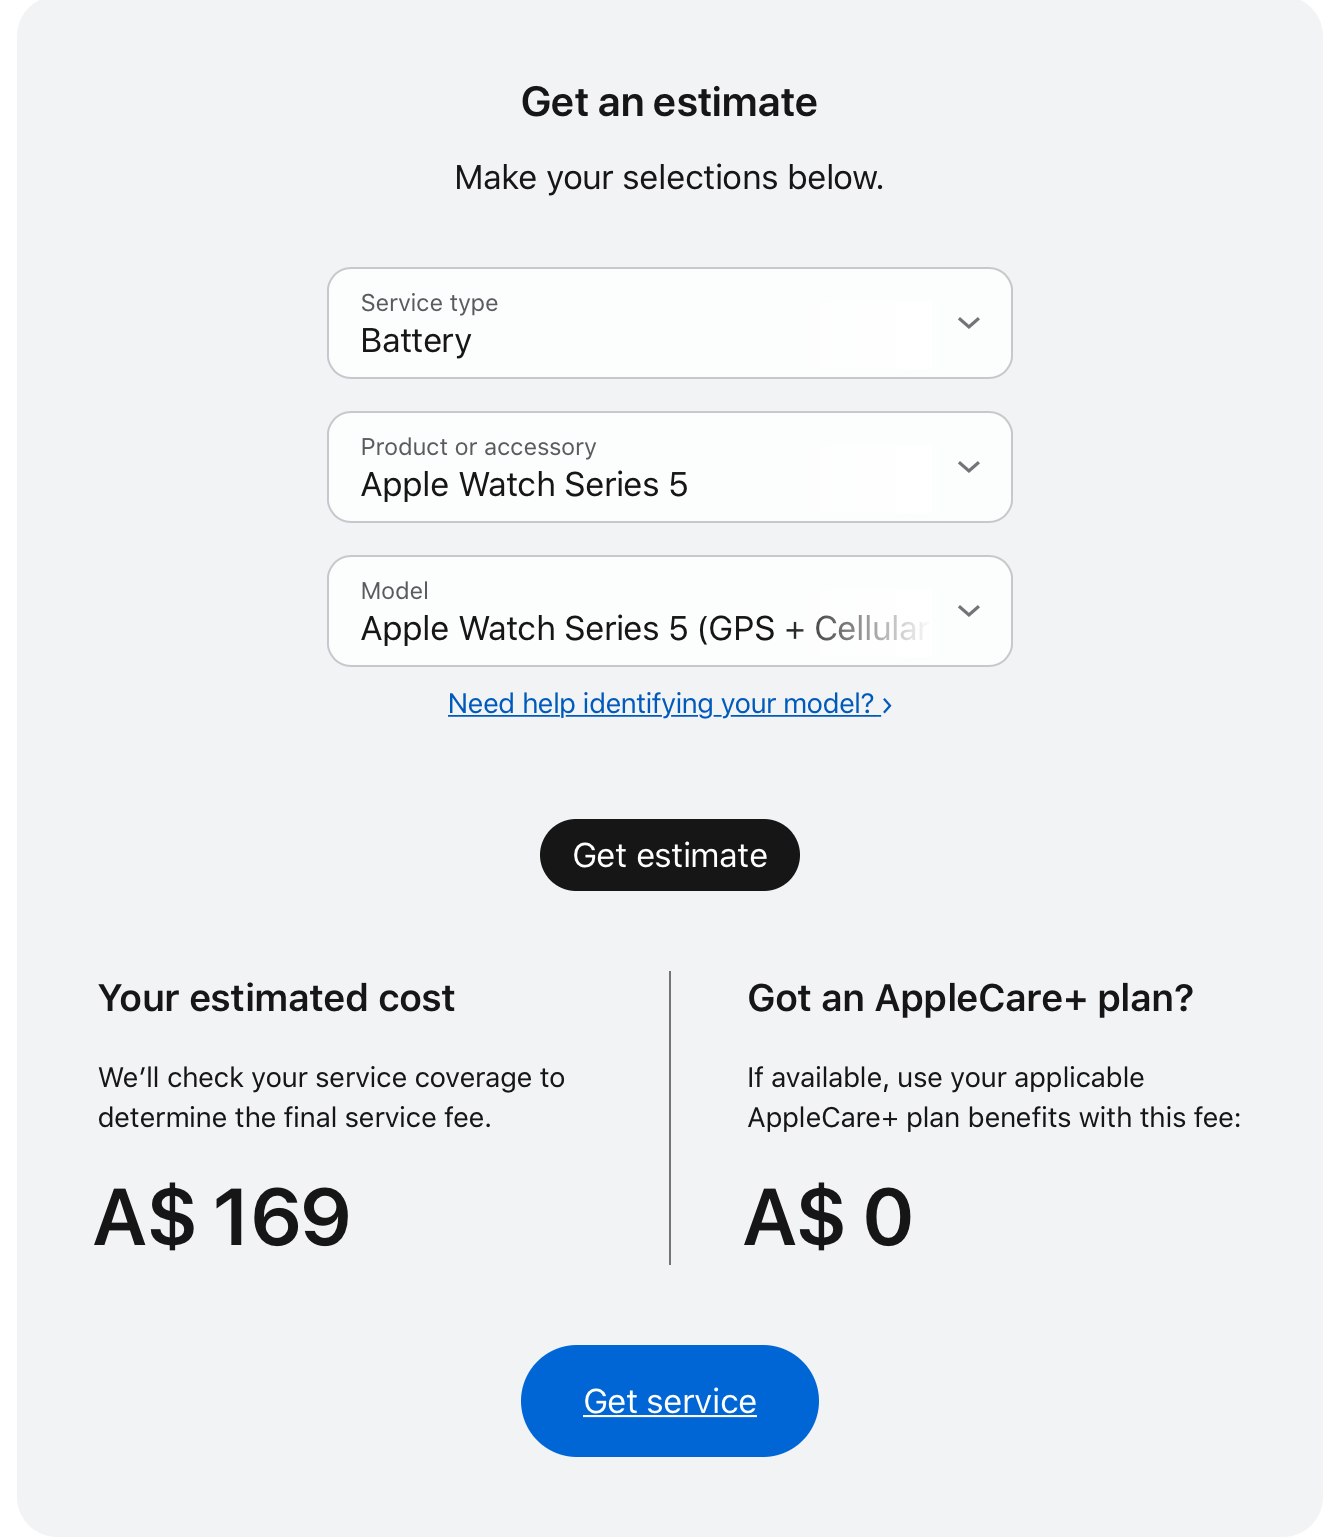Open the Apple Watch Series 5 product dropdown
This screenshot has height=1540, width=1342.
click(640, 467)
